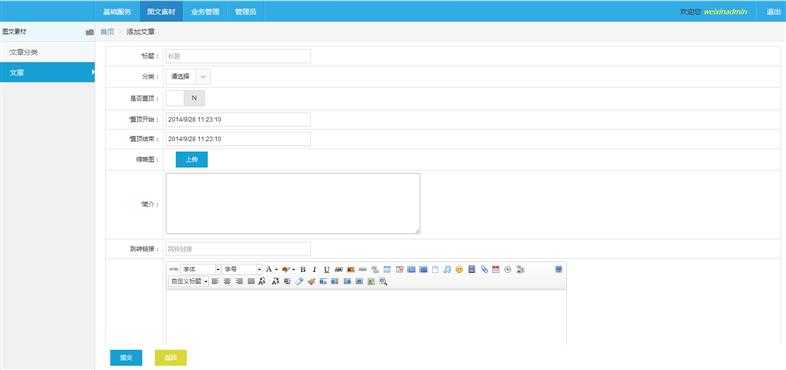786x370 pixels.
Task: Insert music with the music note icon
Action: [447, 269]
